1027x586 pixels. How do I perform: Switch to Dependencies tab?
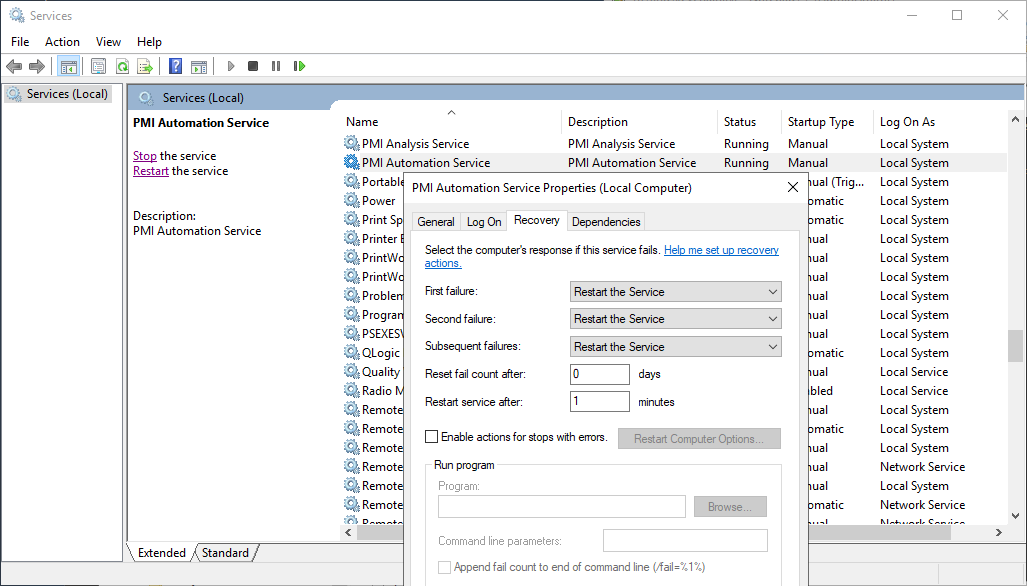(606, 222)
